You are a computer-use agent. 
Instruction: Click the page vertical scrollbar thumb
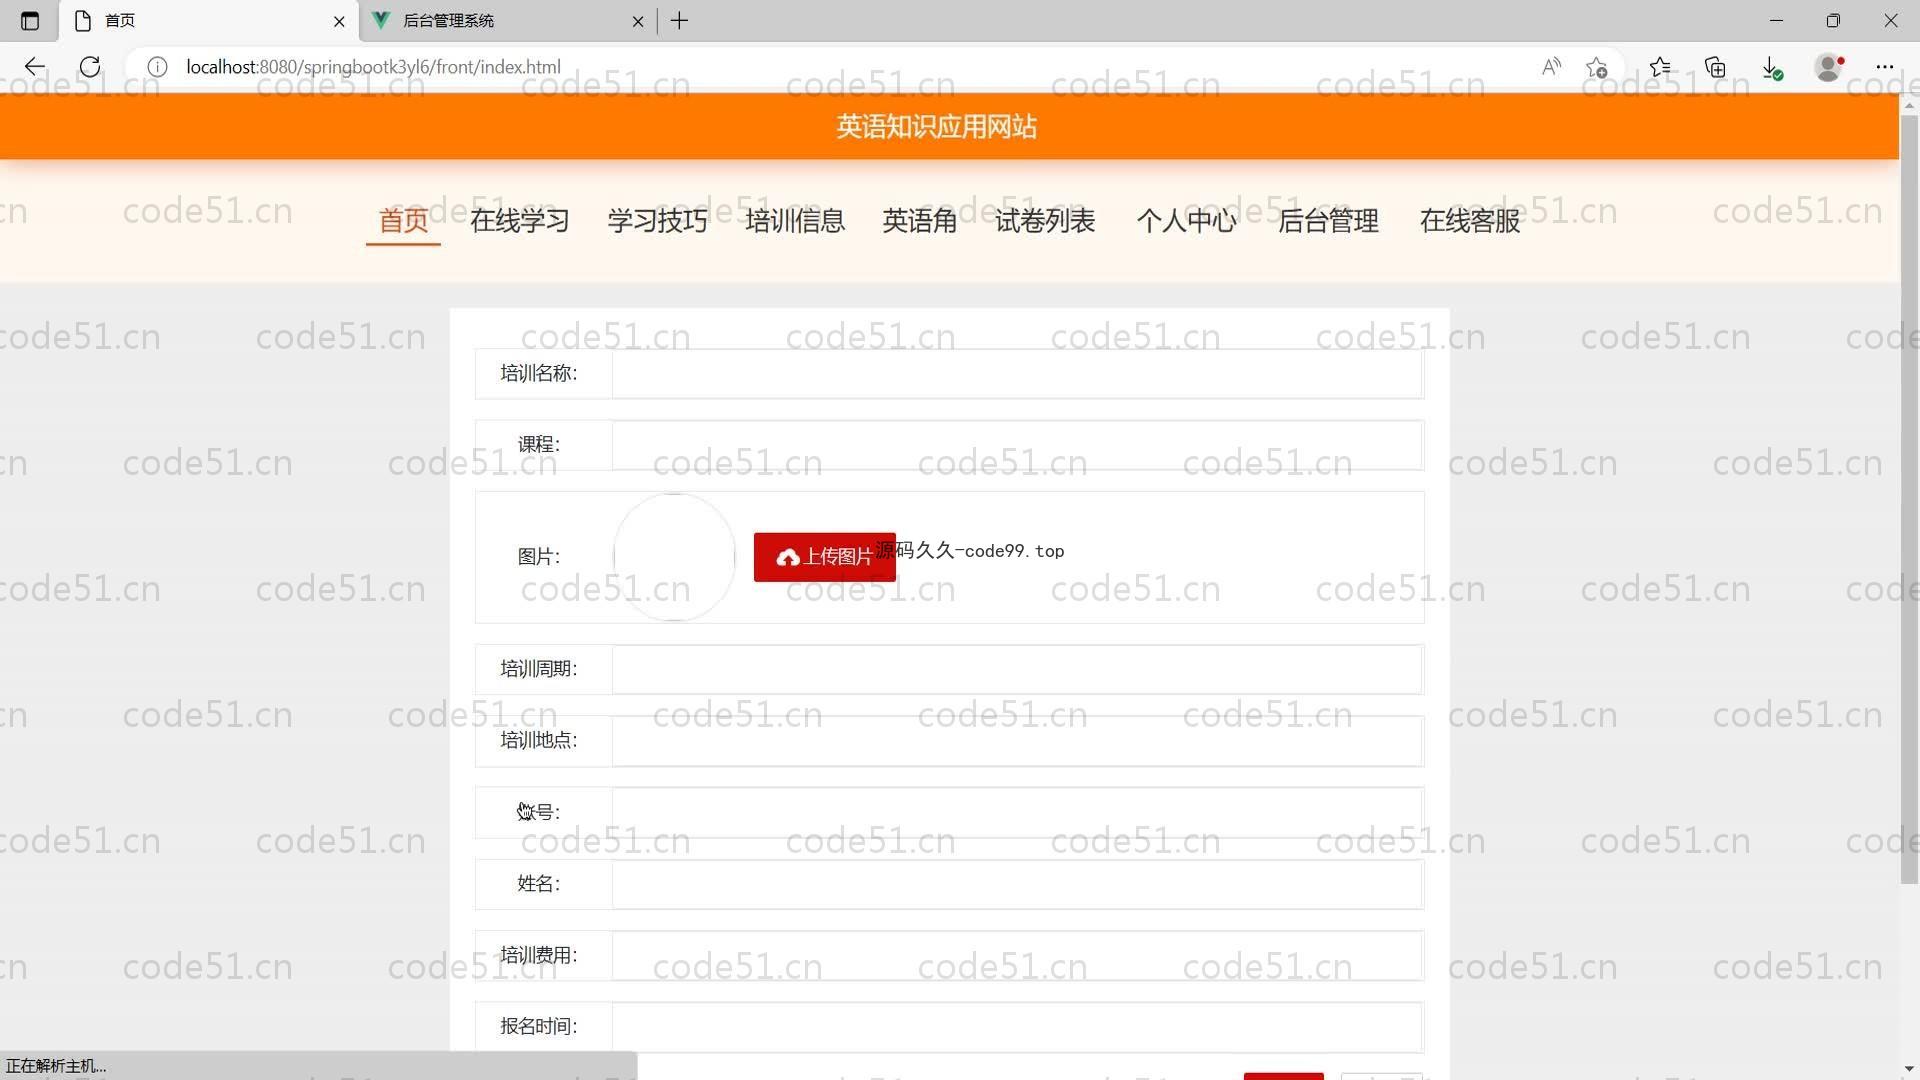[x=1909, y=500]
